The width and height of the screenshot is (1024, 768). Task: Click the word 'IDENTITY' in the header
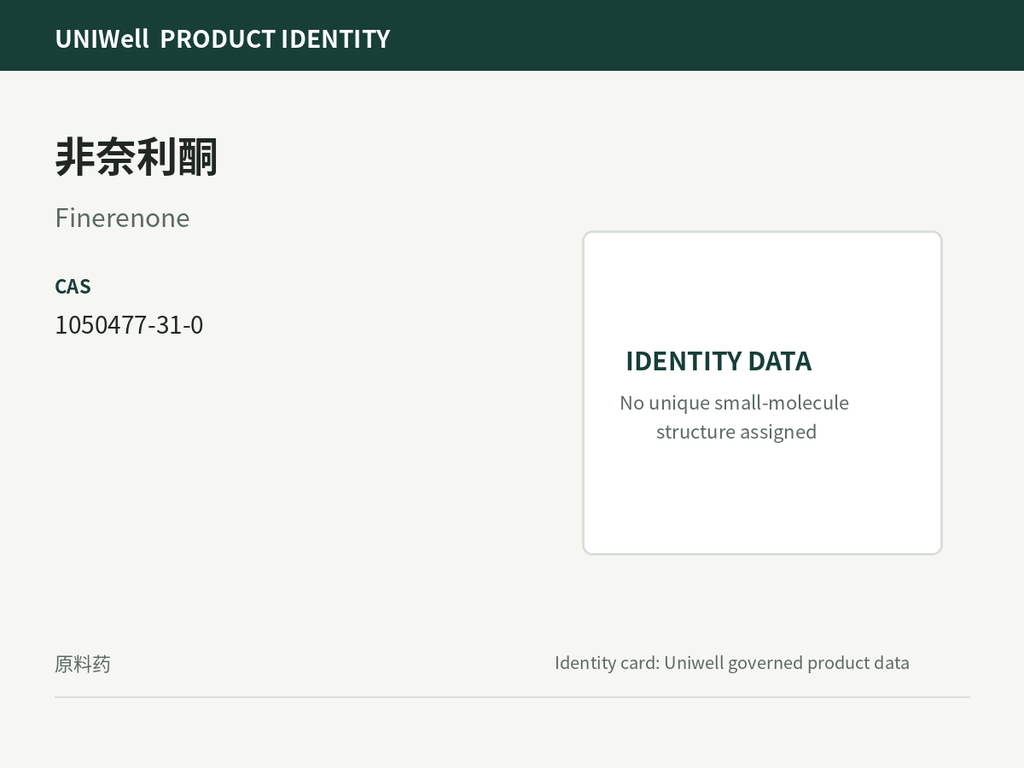tap(336, 39)
